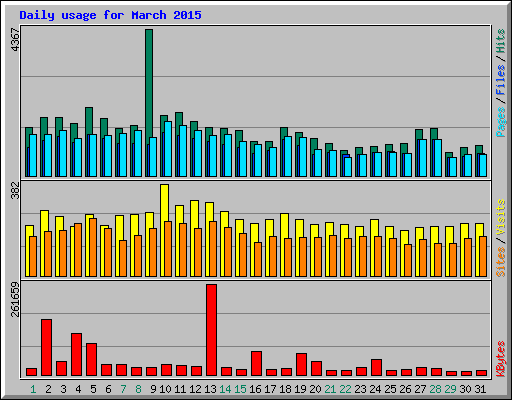Click the day 31 axis label
This screenshot has width=512, height=400.
pyautogui.click(x=480, y=389)
